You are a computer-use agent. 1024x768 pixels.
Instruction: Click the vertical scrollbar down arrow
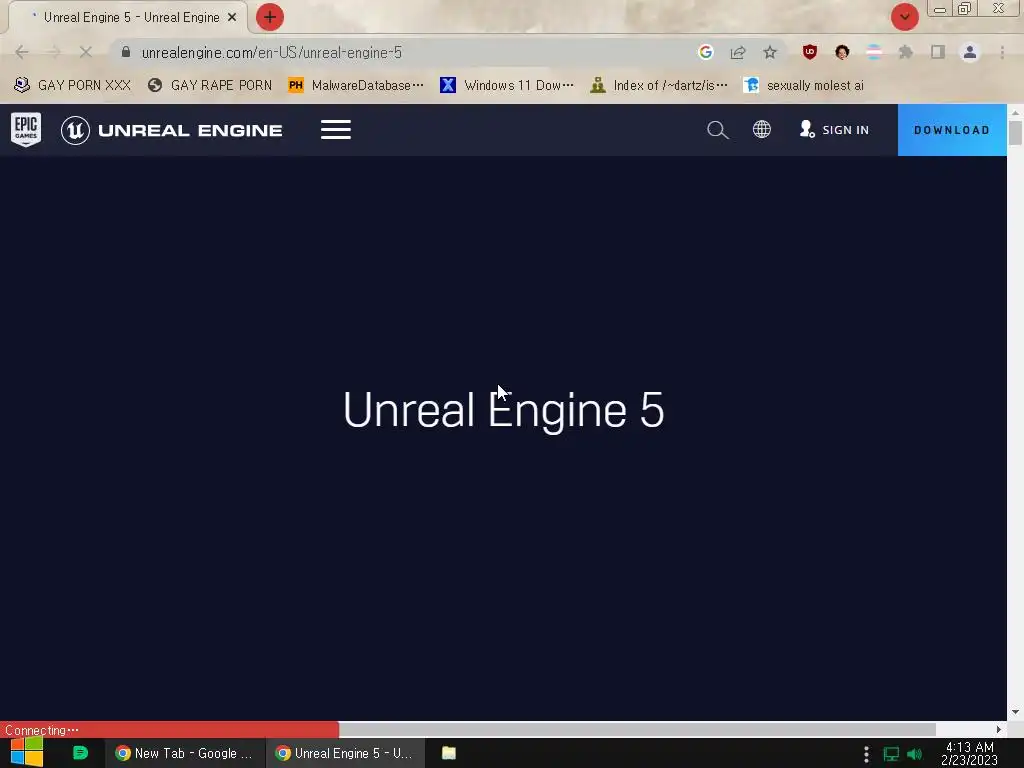[x=1015, y=712]
